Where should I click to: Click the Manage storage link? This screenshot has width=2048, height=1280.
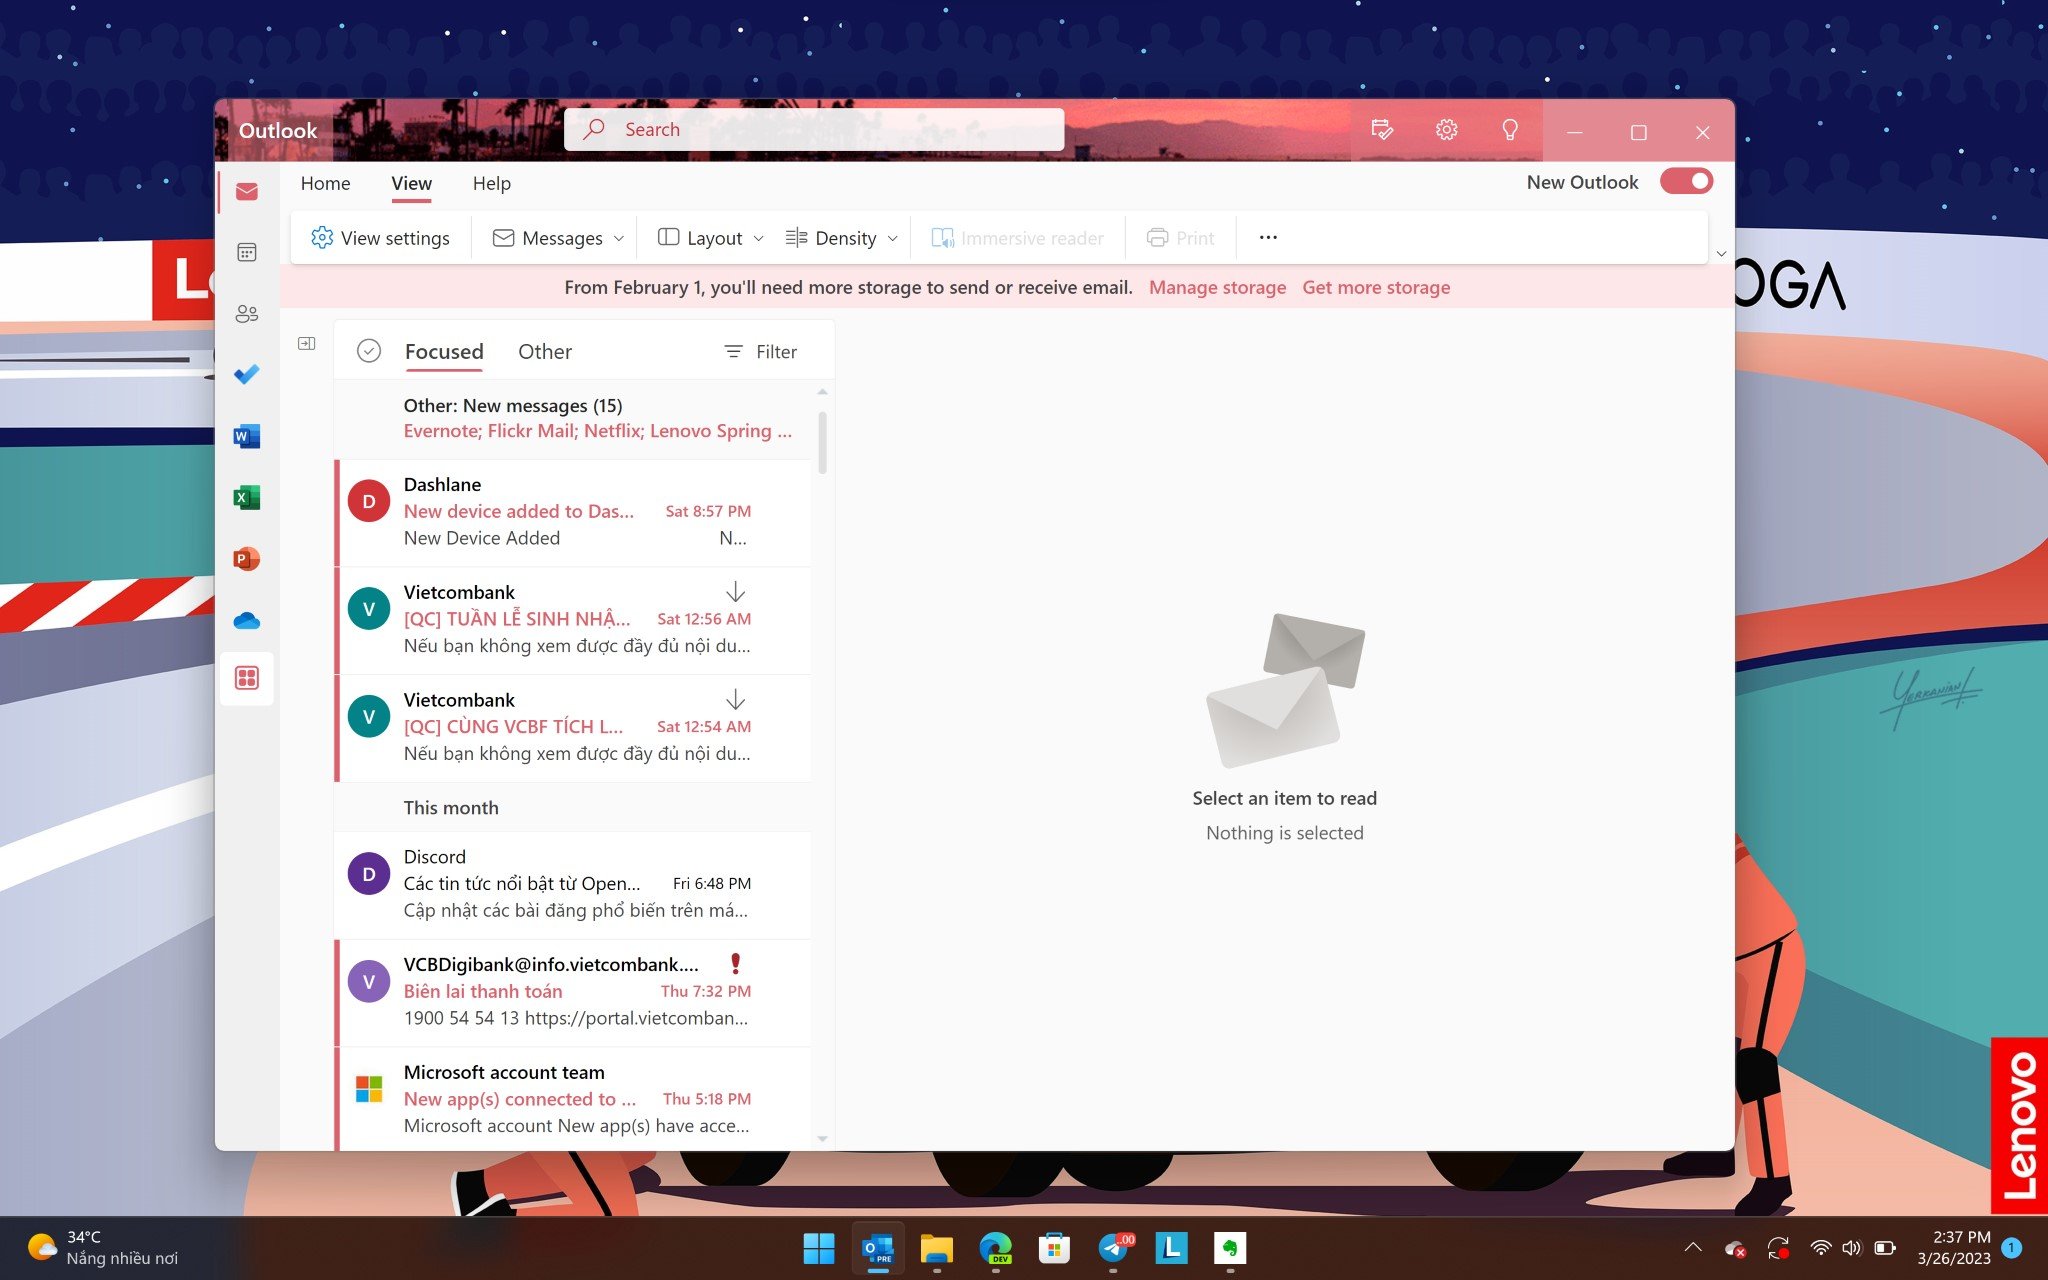1217,287
